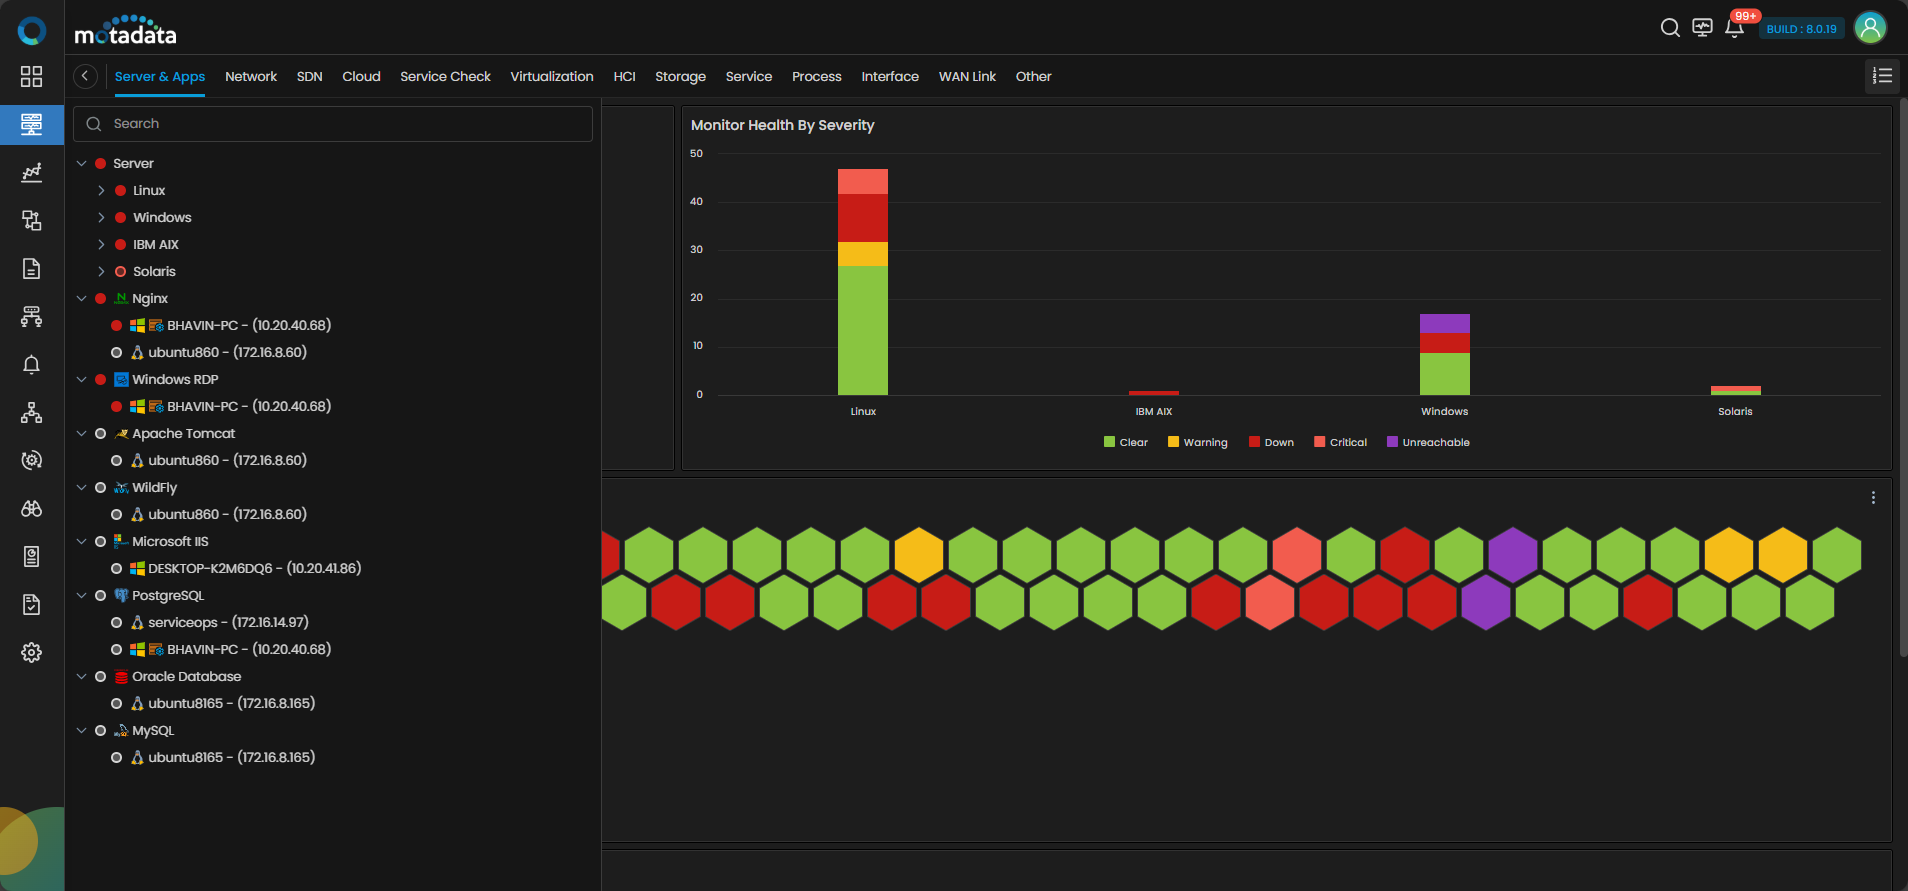Image resolution: width=1908 pixels, height=891 pixels.
Task: Open the document page icon in sidebar
Action: click(32, 268)
